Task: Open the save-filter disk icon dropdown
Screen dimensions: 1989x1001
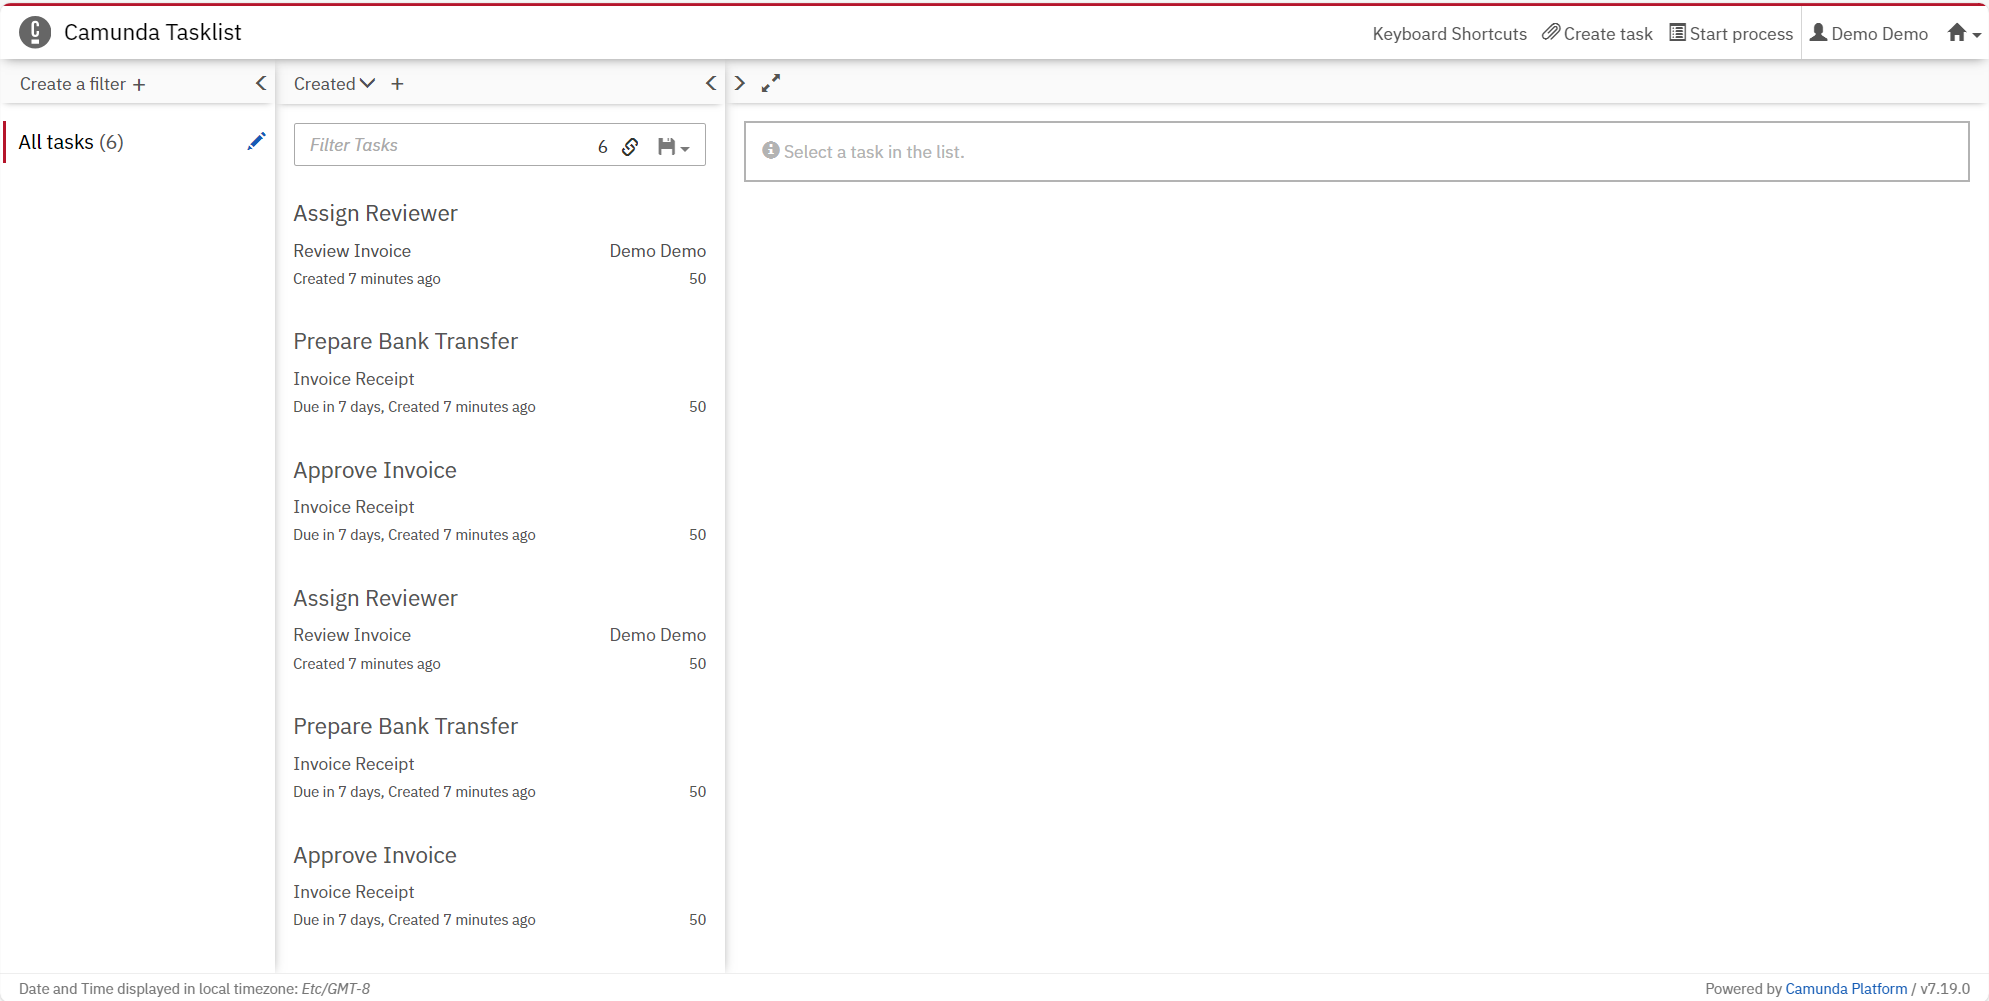Action: click(673, 147)
